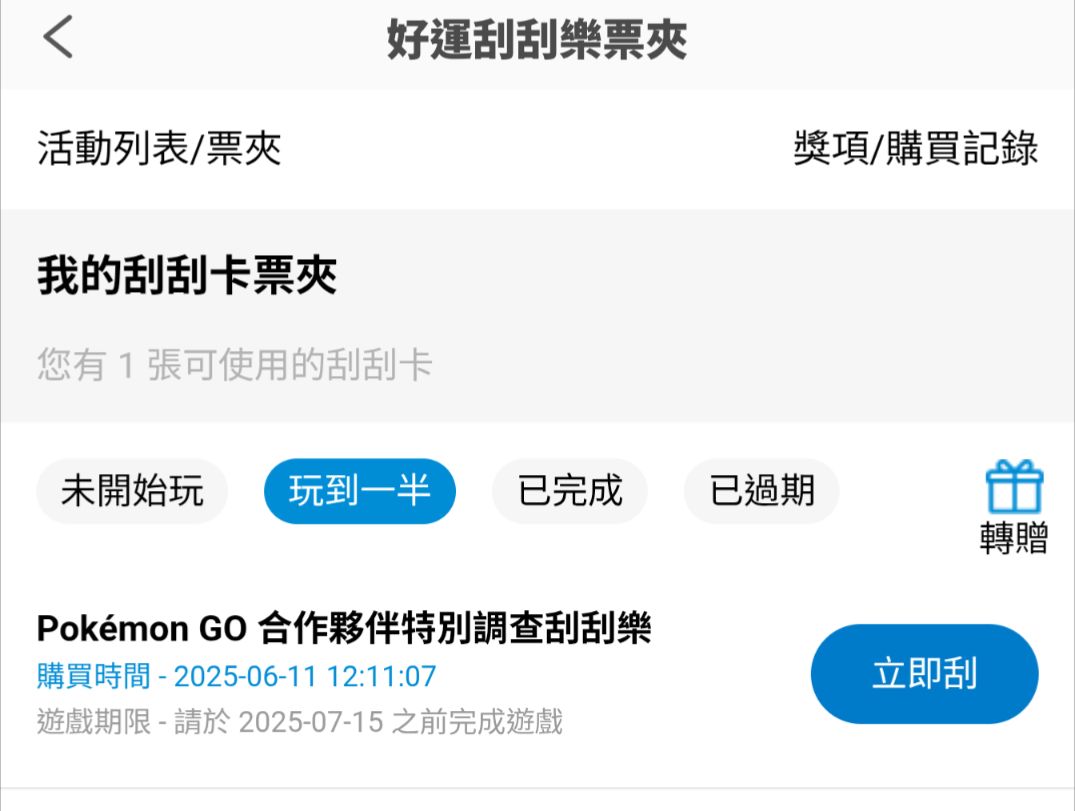Click the 2025-07-15 deadline date
This screenshot has height=811, width=1075.
point(310,721)
